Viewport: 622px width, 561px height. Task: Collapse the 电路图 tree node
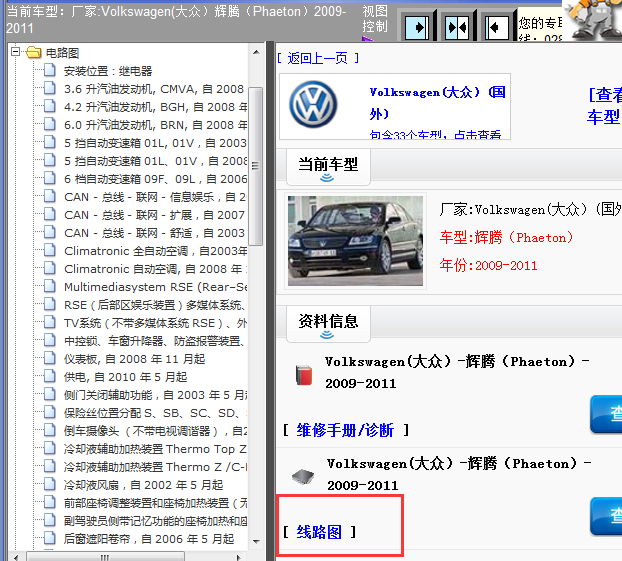(15, 52)
